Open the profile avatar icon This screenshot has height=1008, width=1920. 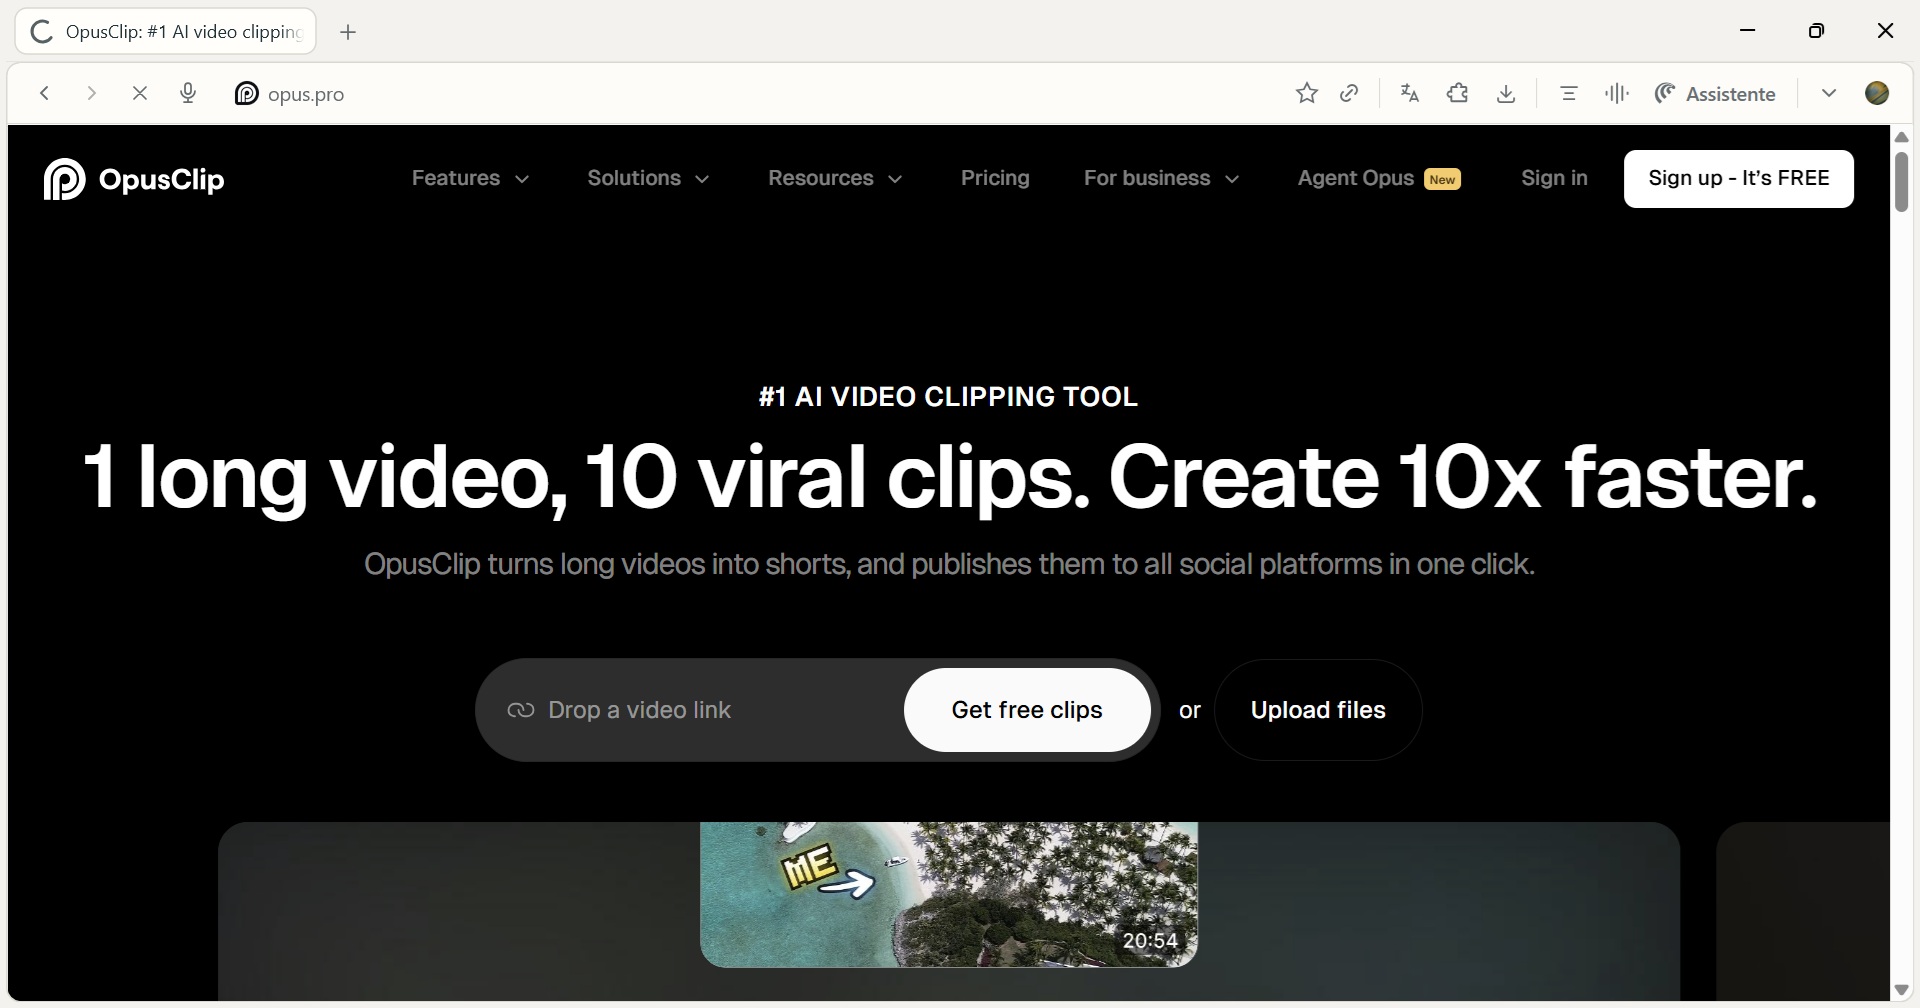[x=1877, y=93]
